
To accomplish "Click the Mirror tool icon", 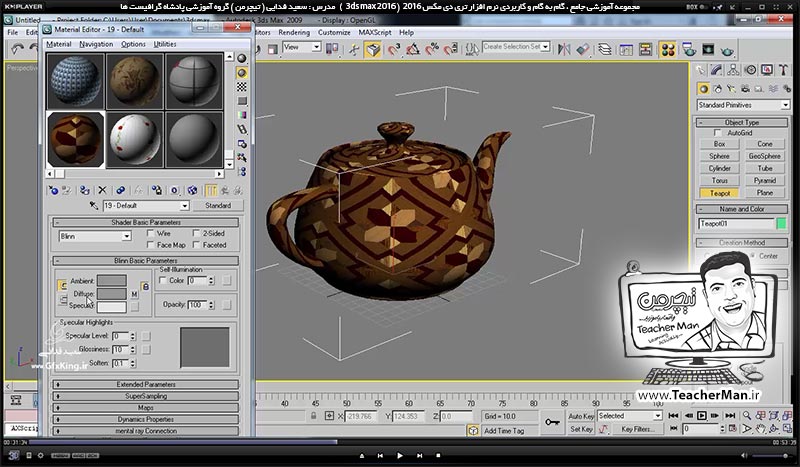I will click(x=564, y=50).
